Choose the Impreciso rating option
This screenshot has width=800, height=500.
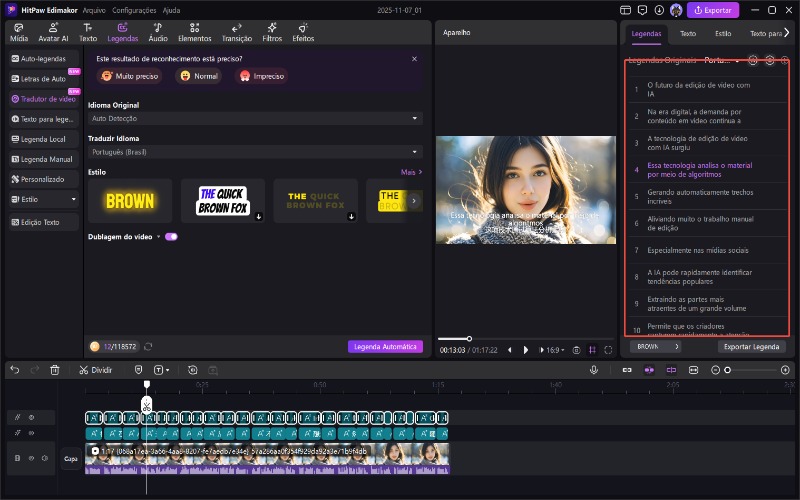[x=262, y=76]
